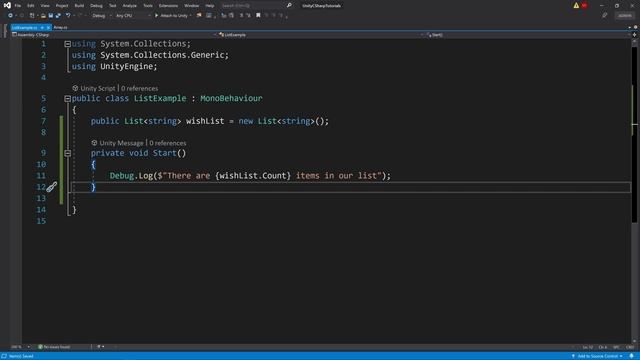Click the Undo toolbar icon
The height and width of the screenshot is (360, 640).
[68, 16]
